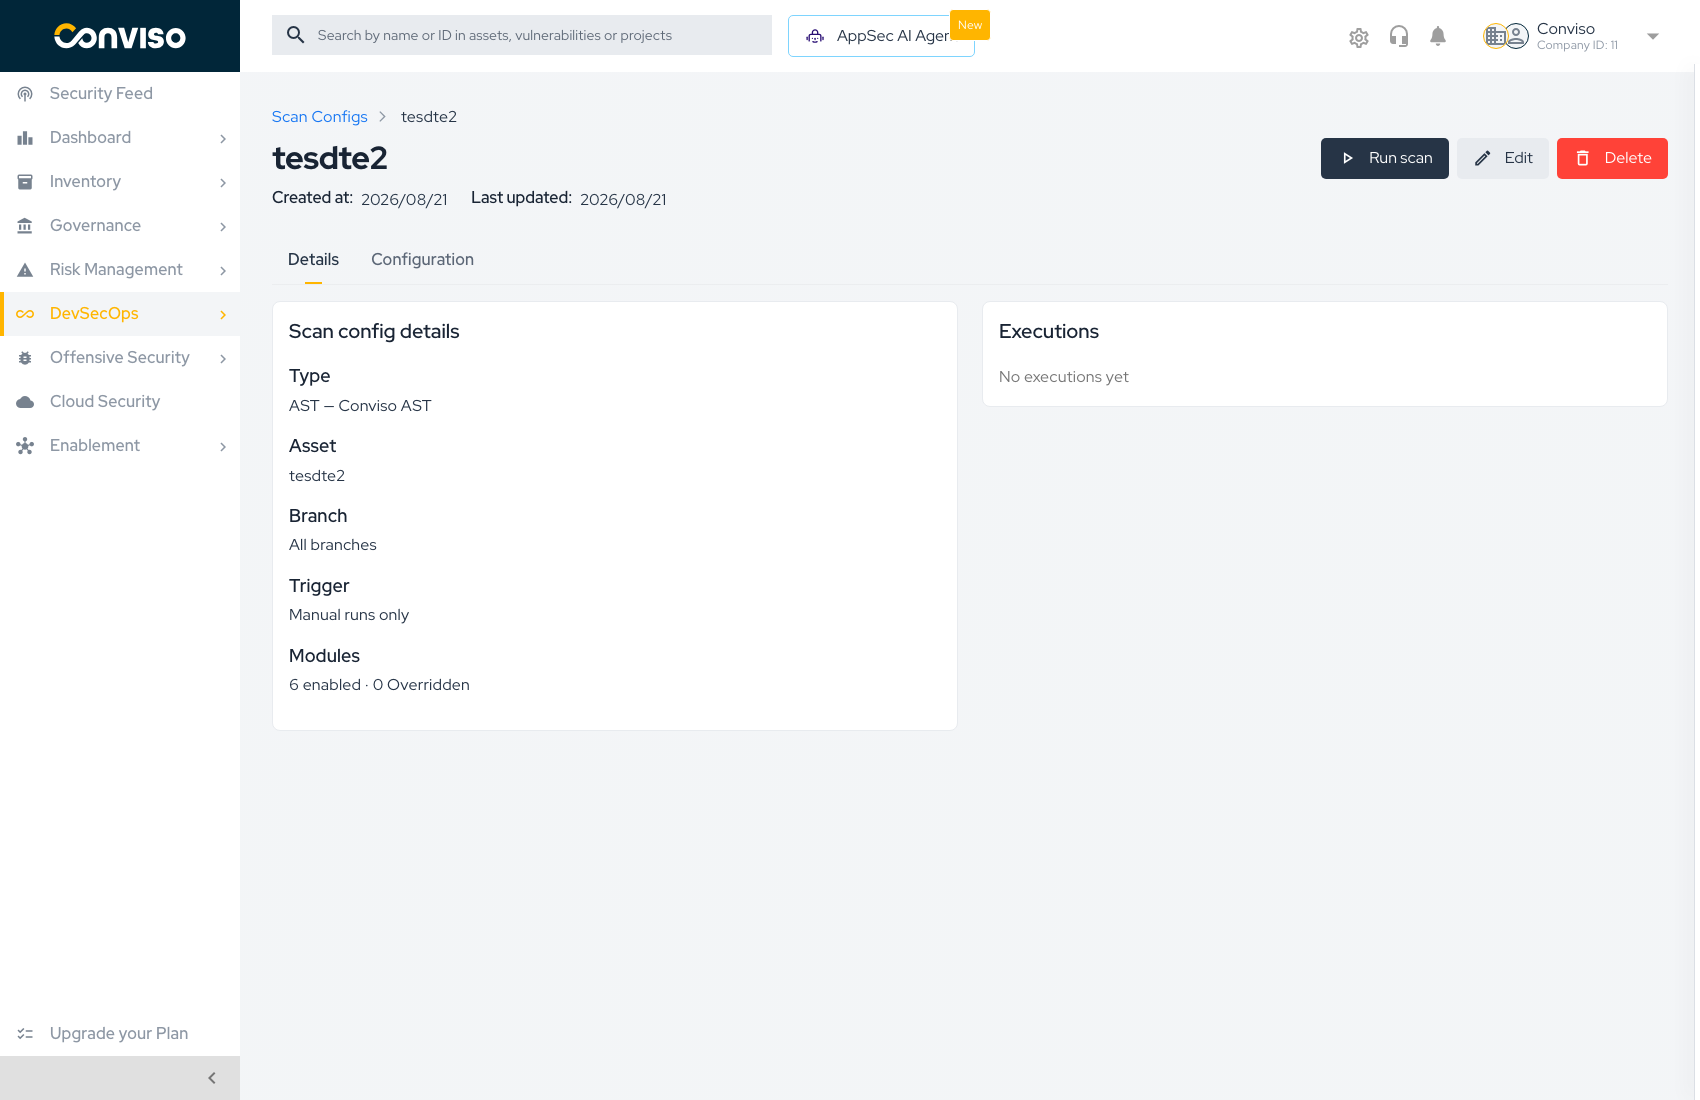This screenshot has width=1700, height=1100.
Task: Open Cloud Security in the sidebar
Action: point(120,402)
